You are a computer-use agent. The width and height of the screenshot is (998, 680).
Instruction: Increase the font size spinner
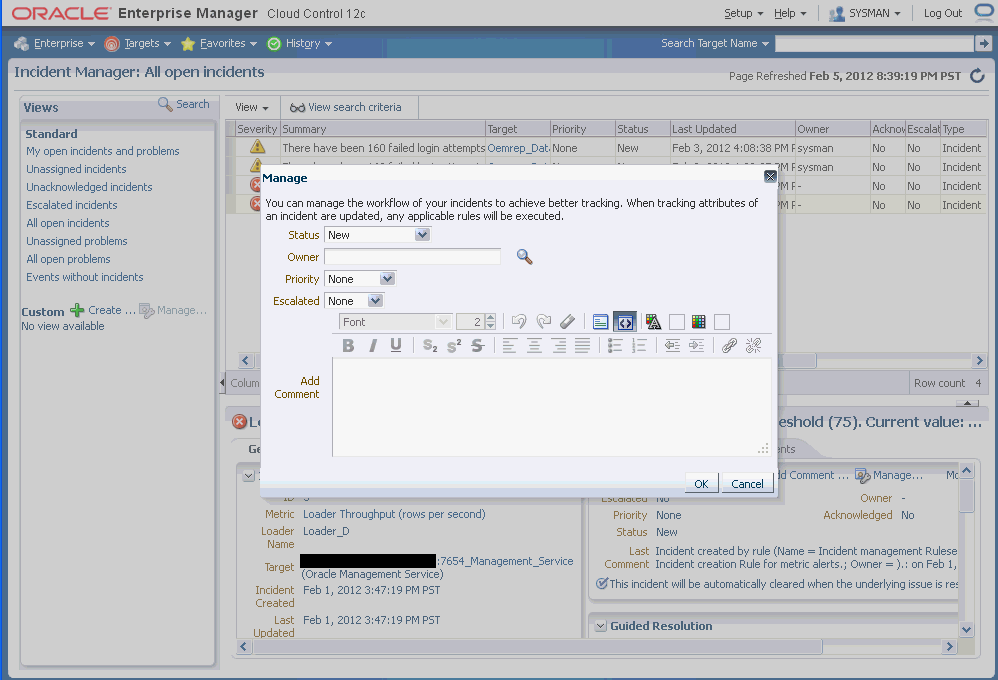(490, 318)
